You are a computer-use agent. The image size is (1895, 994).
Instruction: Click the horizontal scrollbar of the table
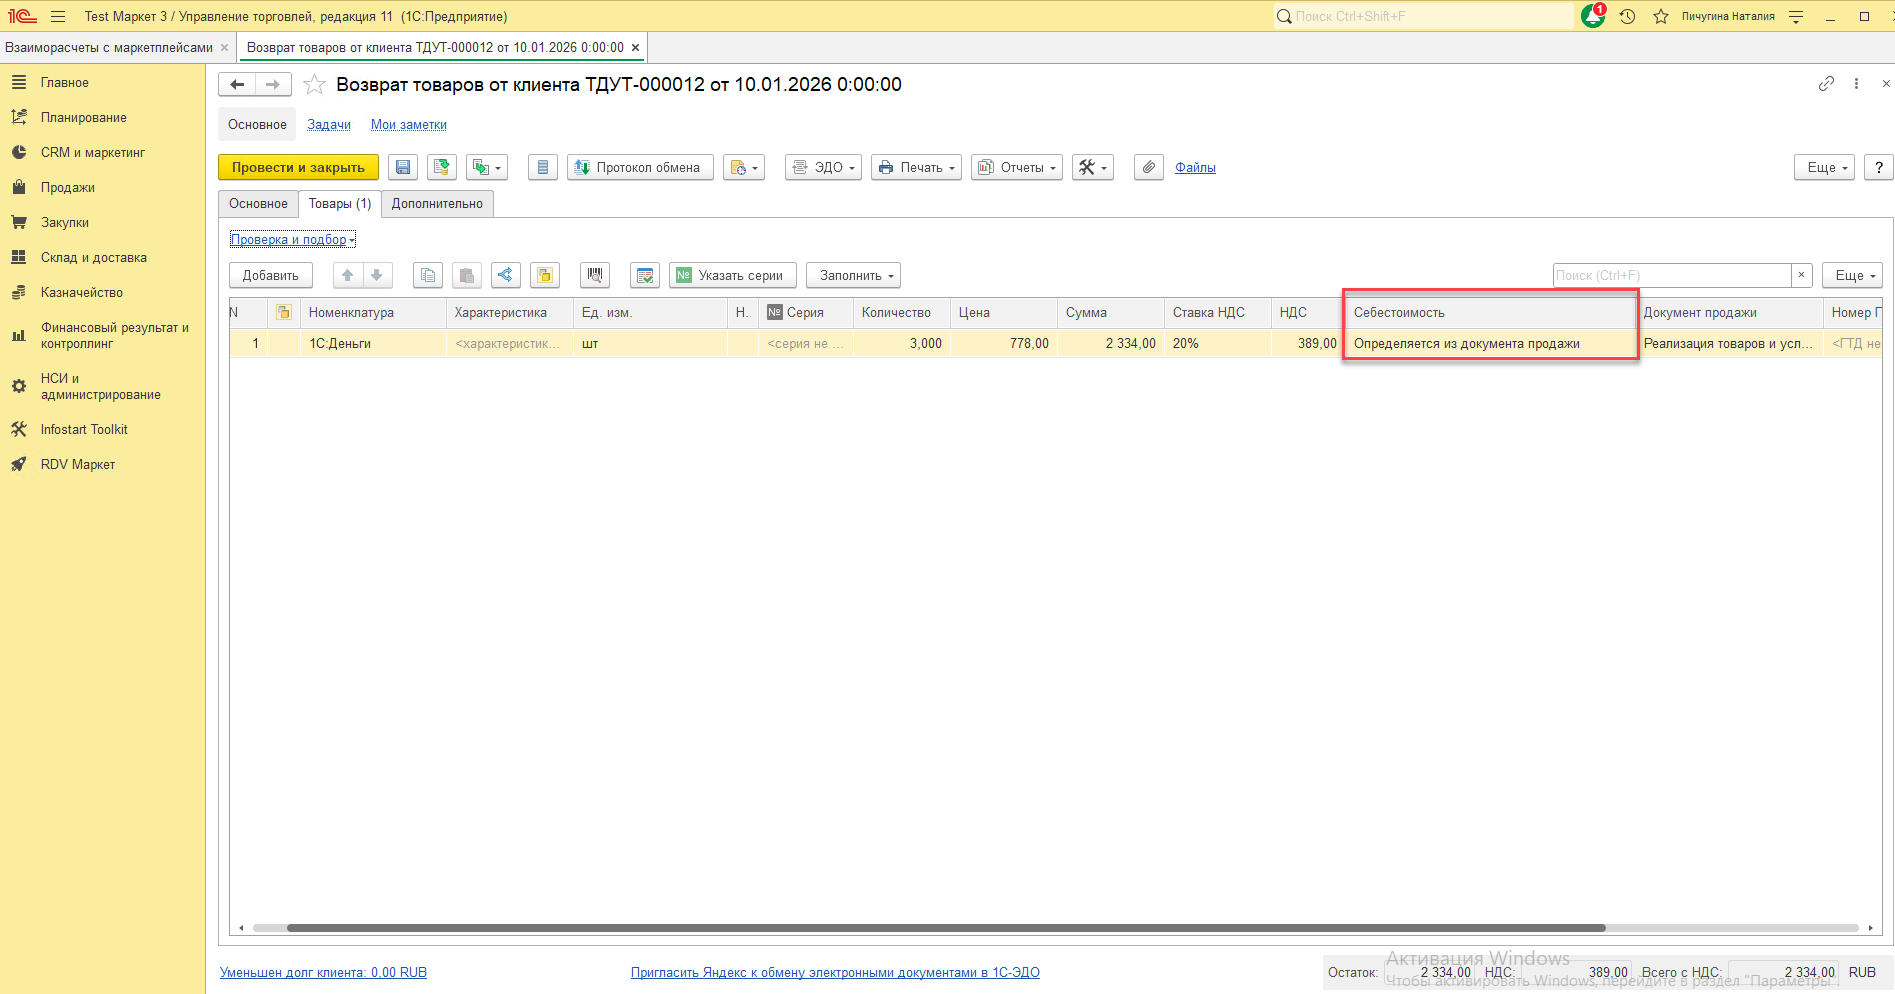pos(945,928)
